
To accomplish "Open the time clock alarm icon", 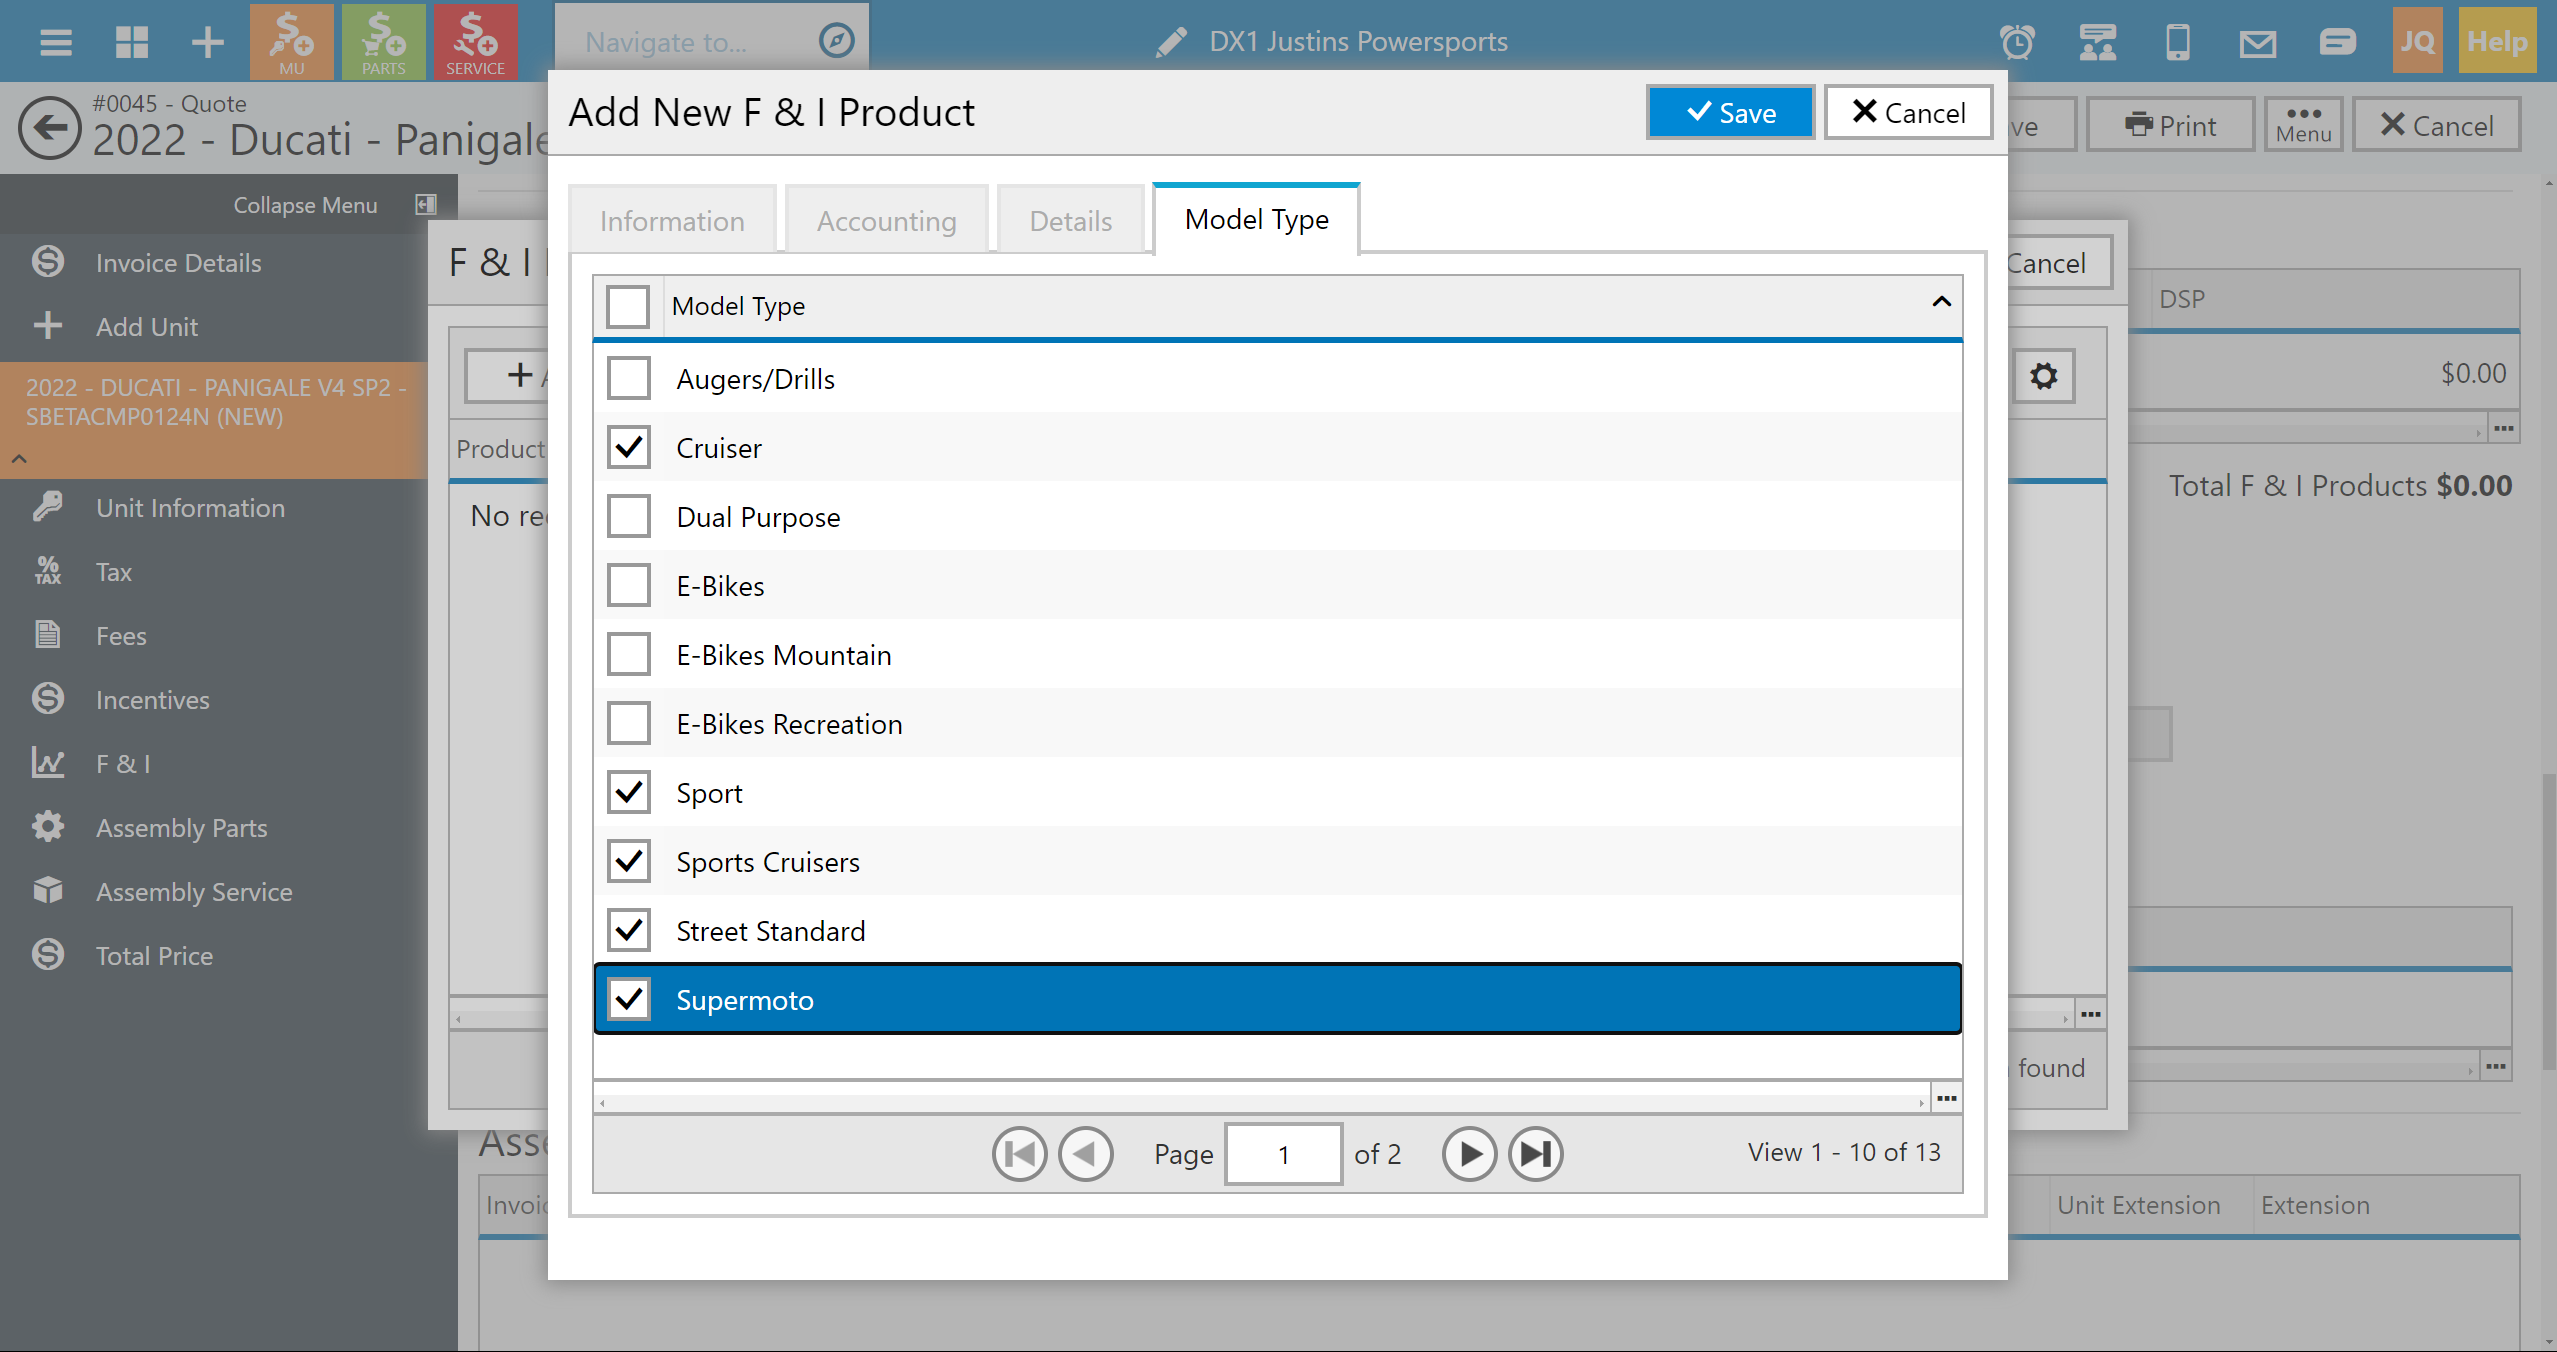I will (2017, 42).
